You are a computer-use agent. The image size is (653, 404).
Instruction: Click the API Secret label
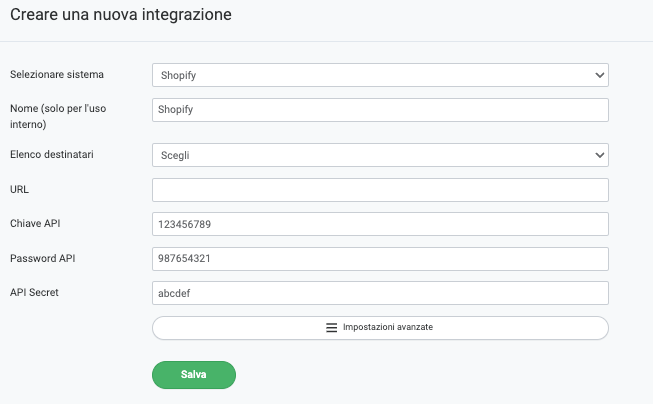(36, 292)
